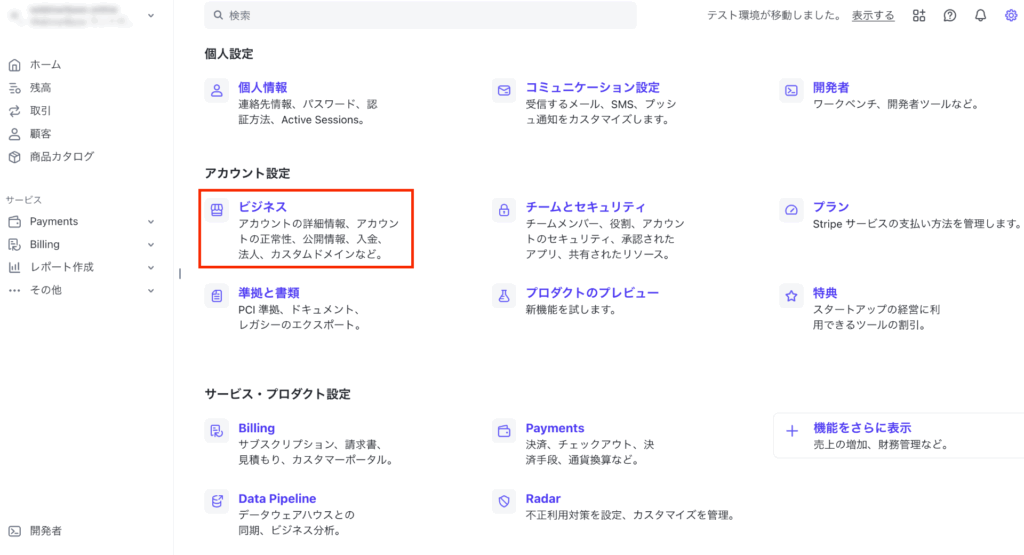
Task: Expand the Billing sidebar section
Action: (151, 245)
